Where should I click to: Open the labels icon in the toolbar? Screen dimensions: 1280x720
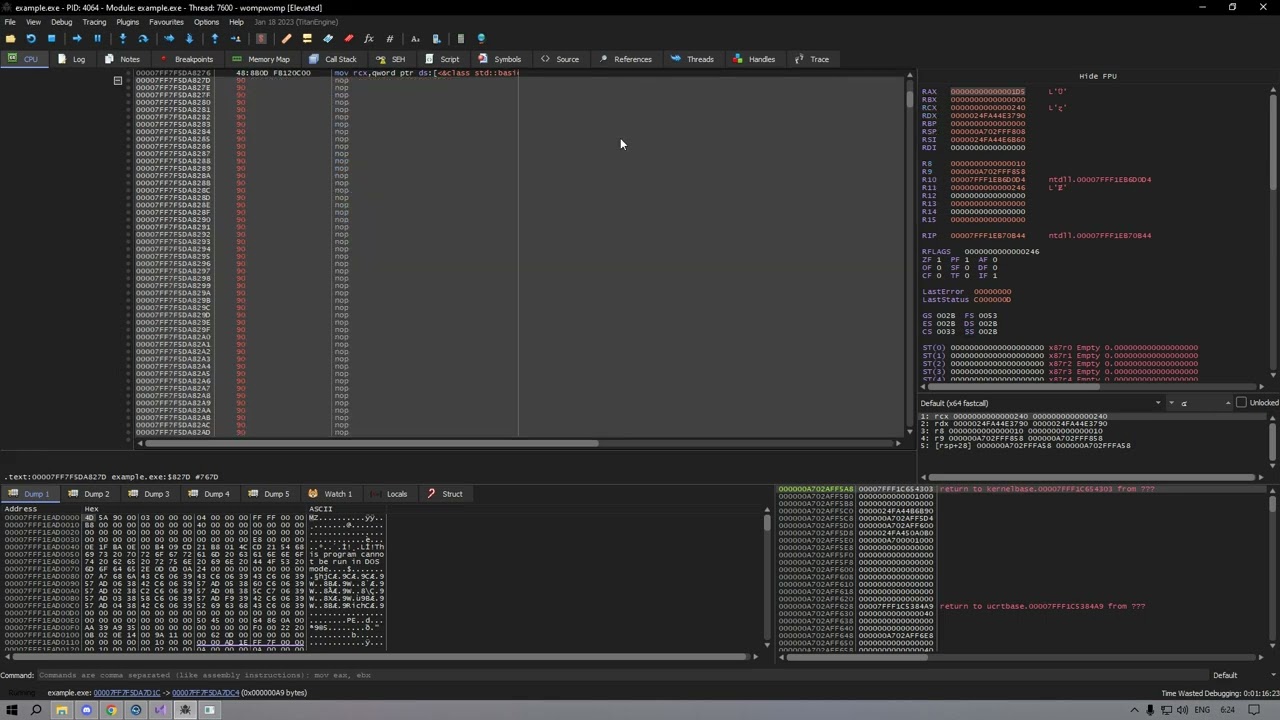click(x=328, y=38)
